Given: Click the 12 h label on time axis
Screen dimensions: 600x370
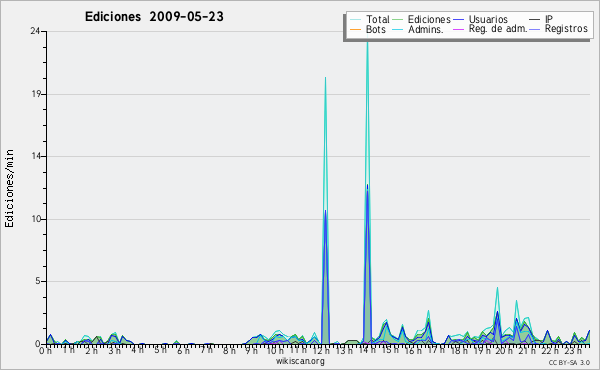Looking at the screenshot, I should [321, 350].
